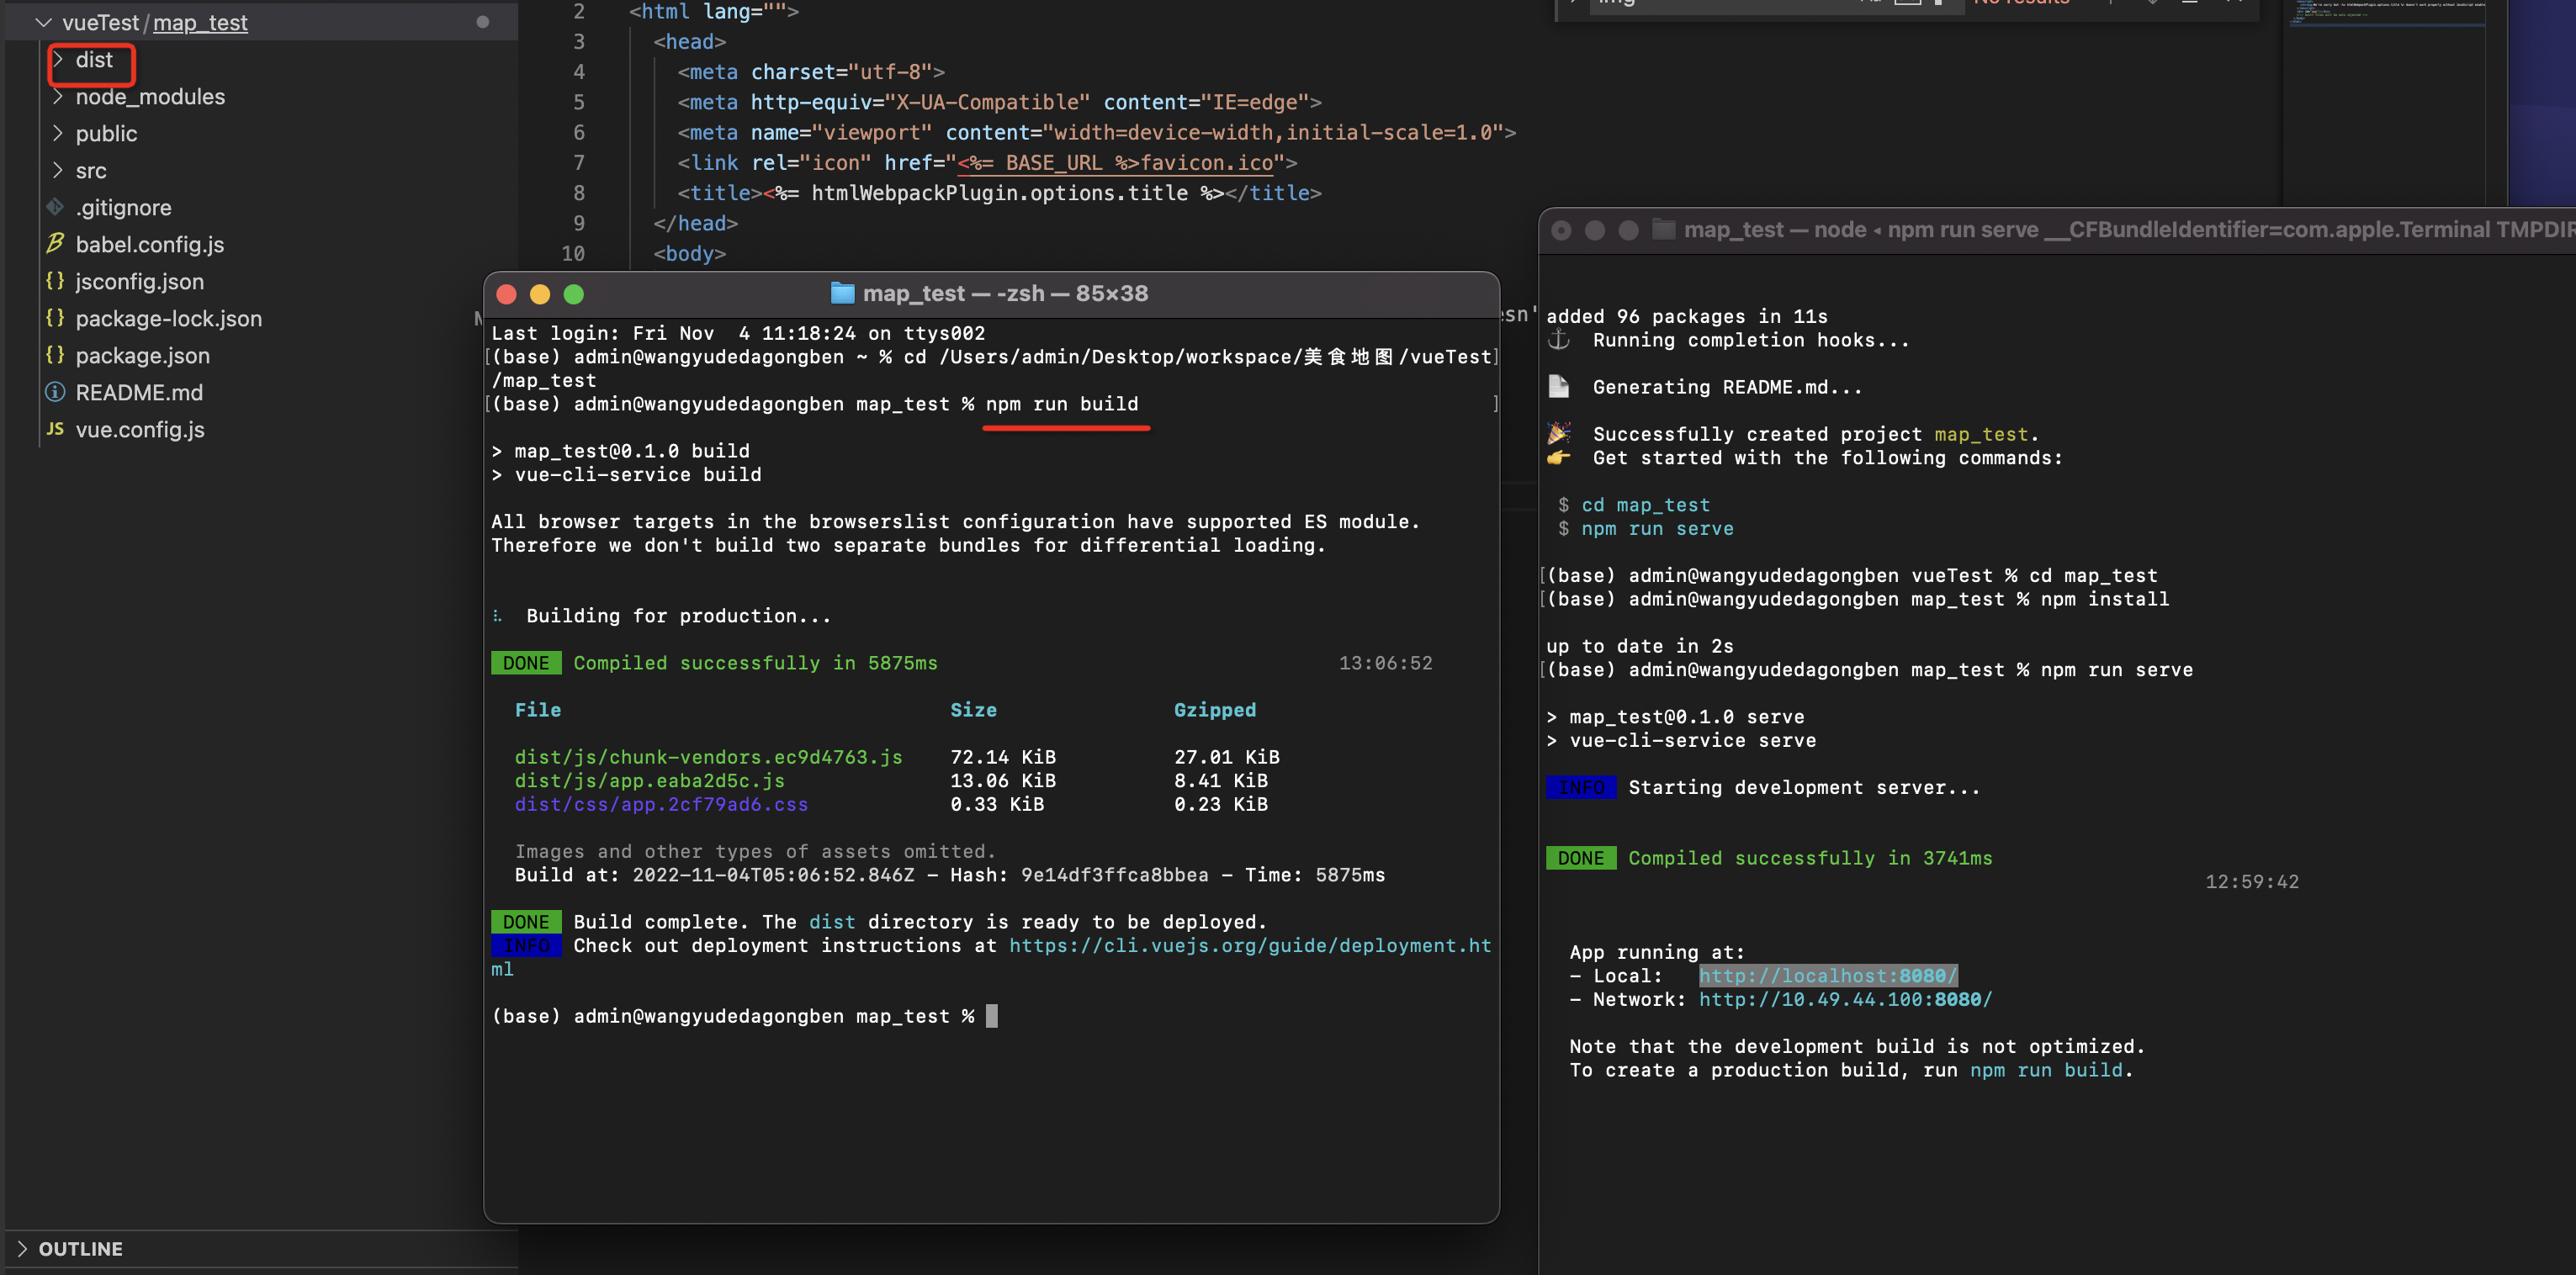
Task: Click line number 7 in the editor gutter
Action: [578, 163]
